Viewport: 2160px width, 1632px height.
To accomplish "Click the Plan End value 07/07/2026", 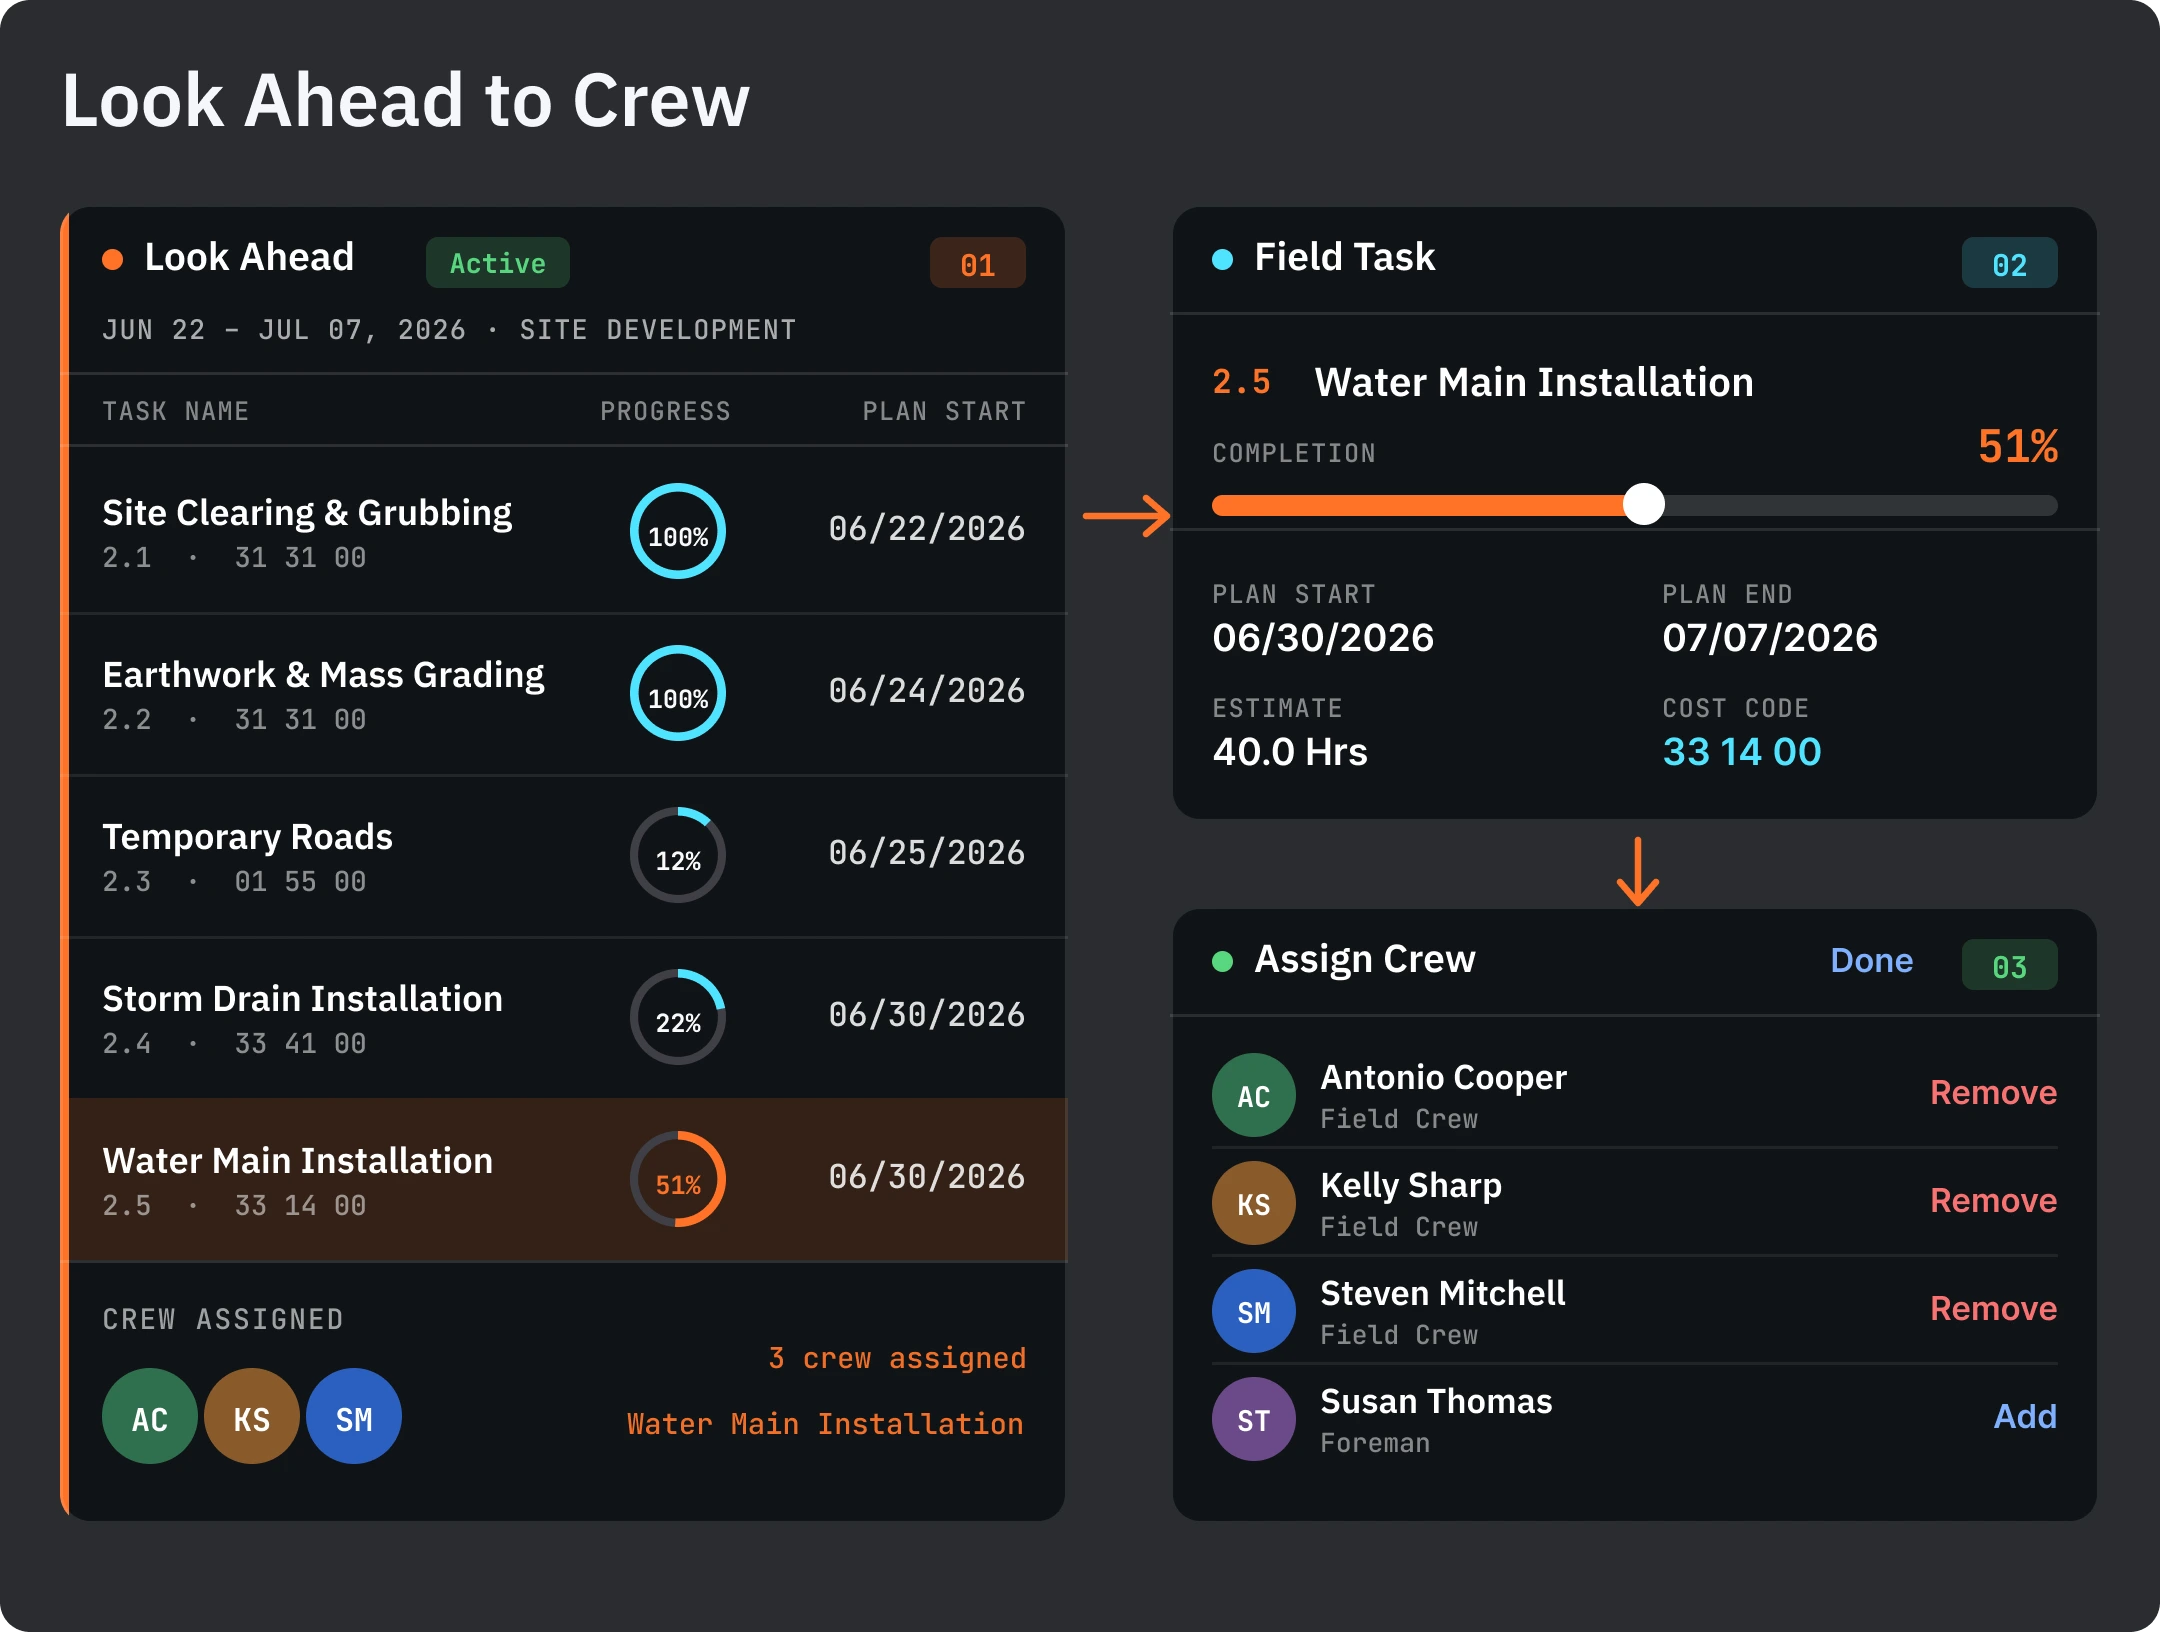I will 1770,637.
